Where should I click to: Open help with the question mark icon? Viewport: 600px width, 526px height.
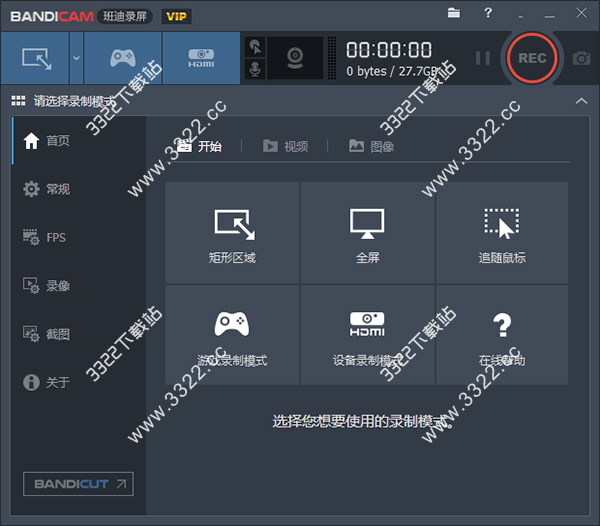[x=488, y=13]
